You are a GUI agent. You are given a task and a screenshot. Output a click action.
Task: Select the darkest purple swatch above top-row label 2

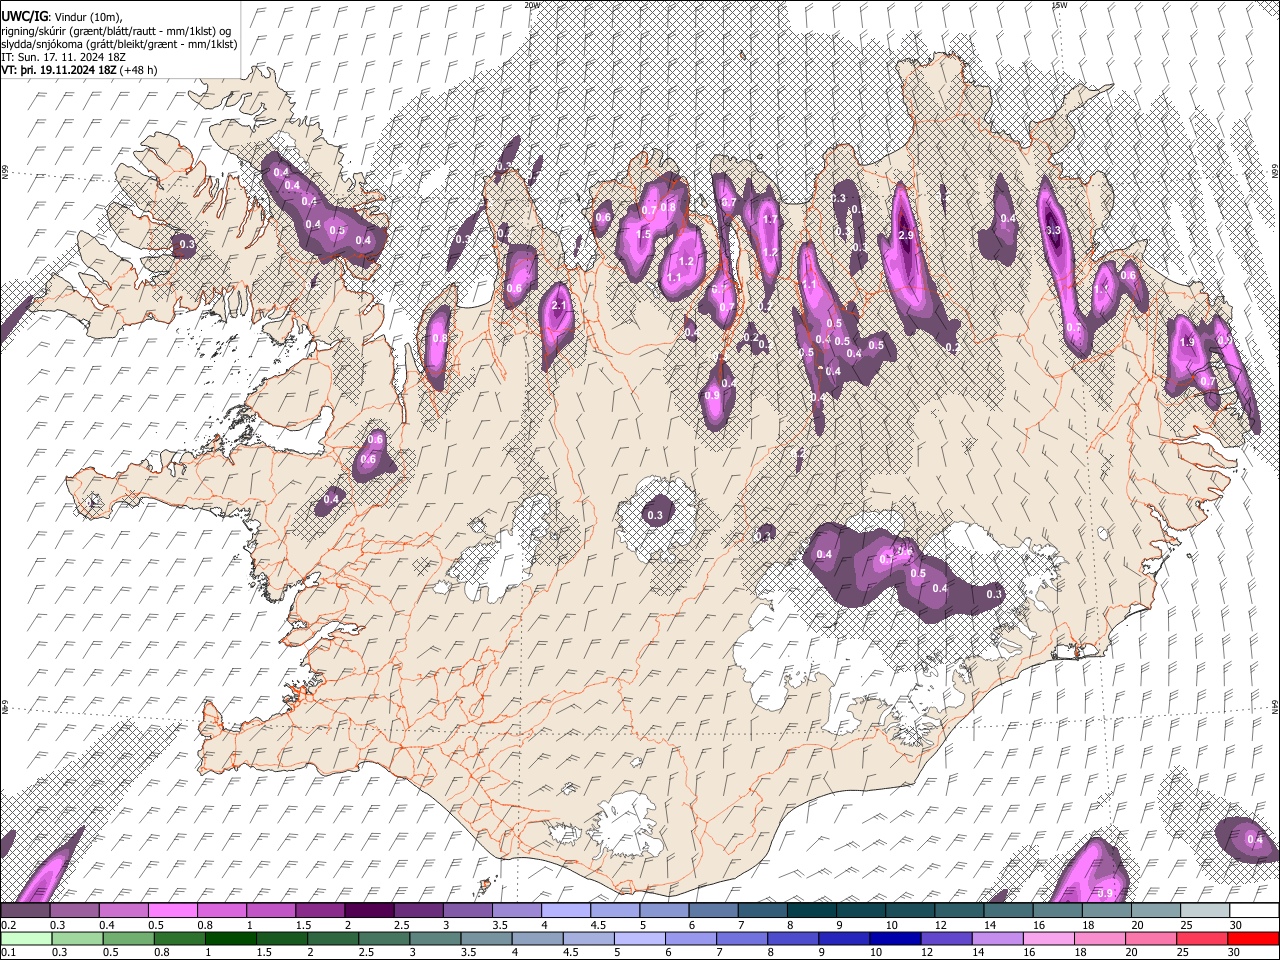point(368,911)
